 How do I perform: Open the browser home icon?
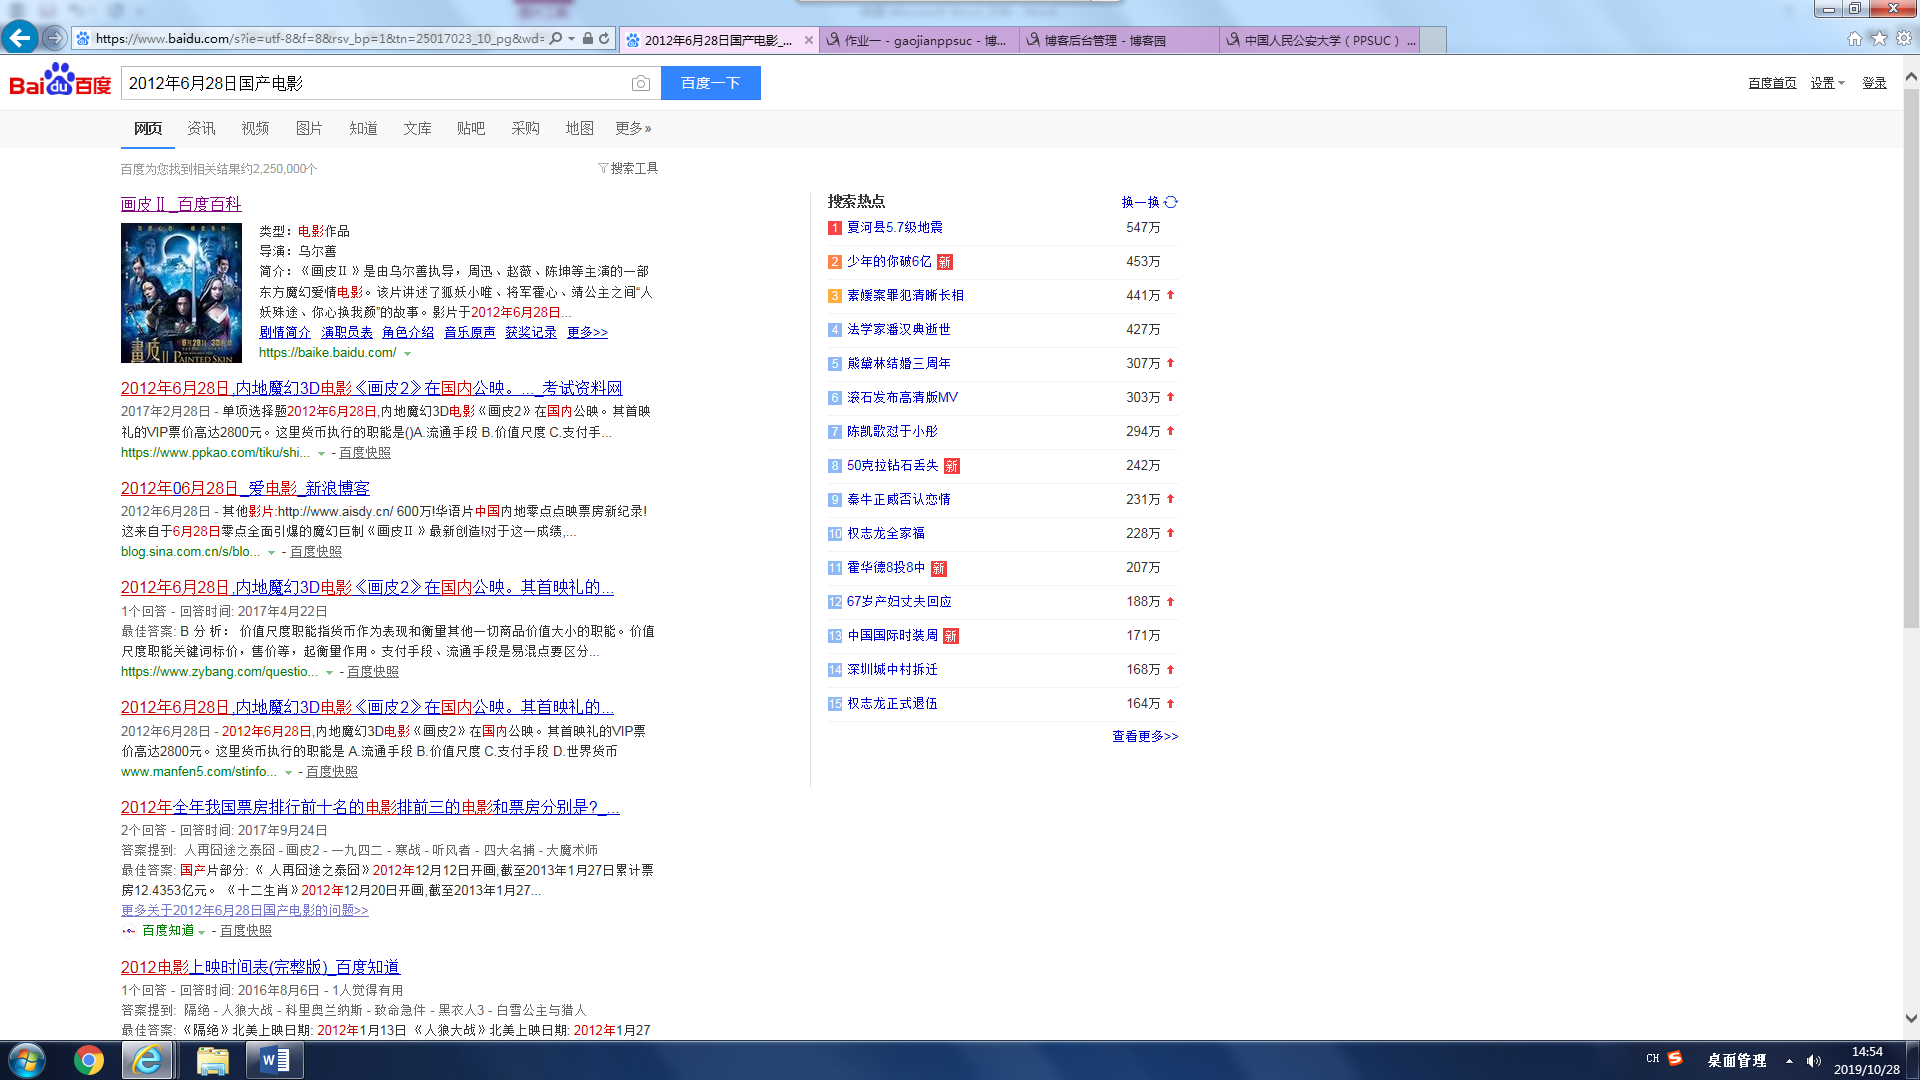coord(1854,39)
